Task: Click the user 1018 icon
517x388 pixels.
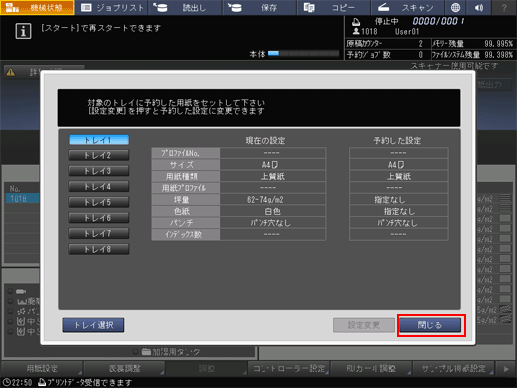Action: pos(356,31)
